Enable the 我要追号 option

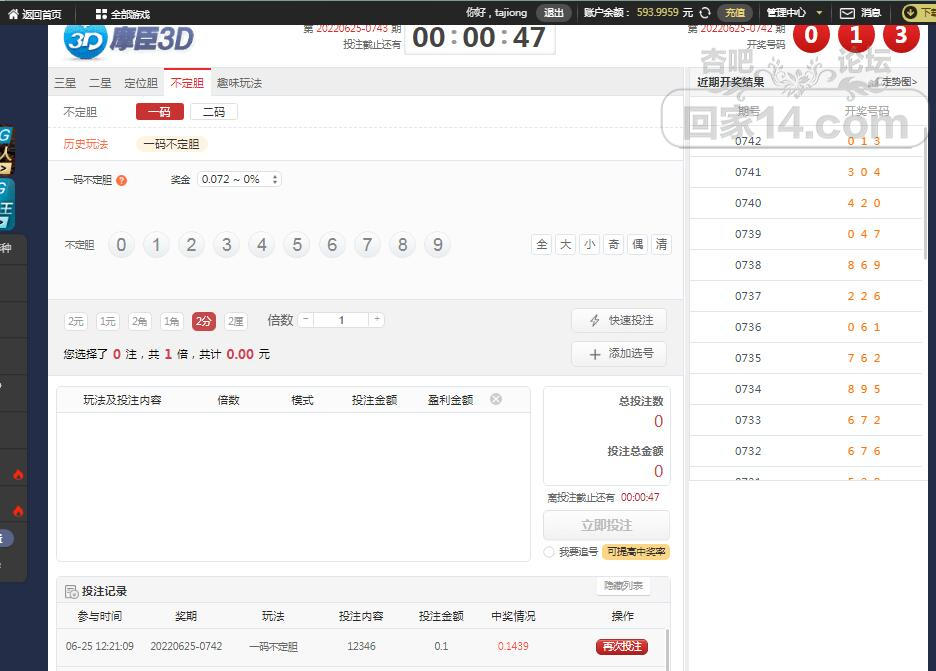point(549,552)
